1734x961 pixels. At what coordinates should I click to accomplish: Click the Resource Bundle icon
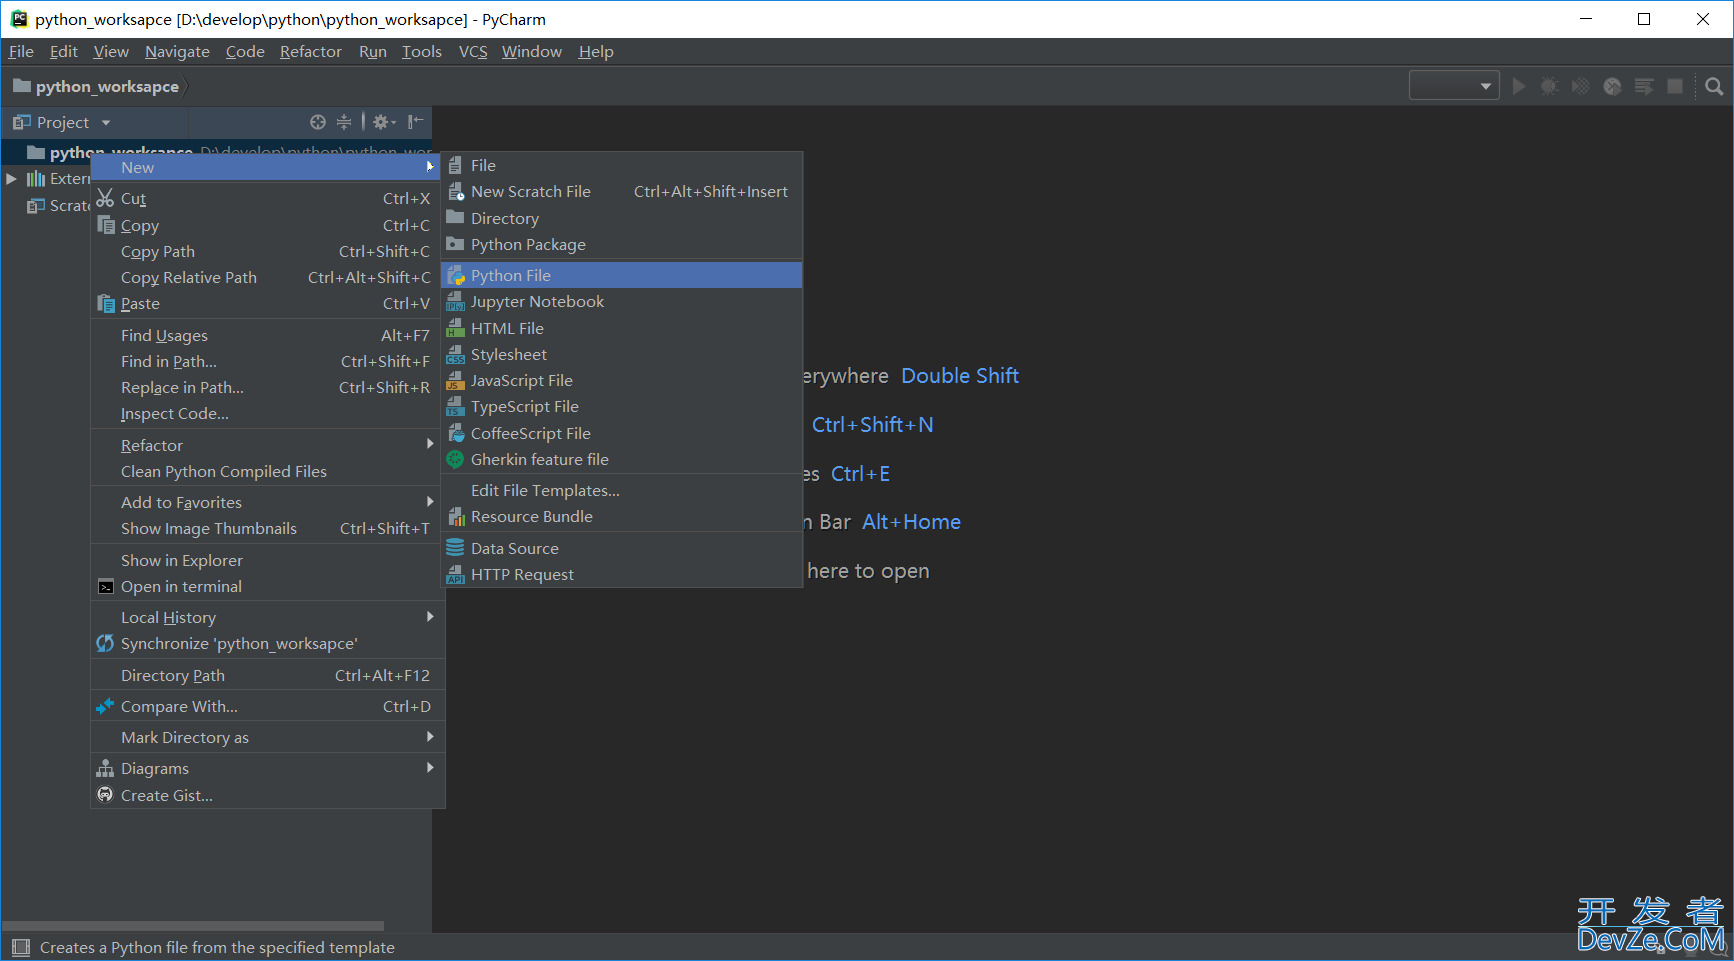455,516
